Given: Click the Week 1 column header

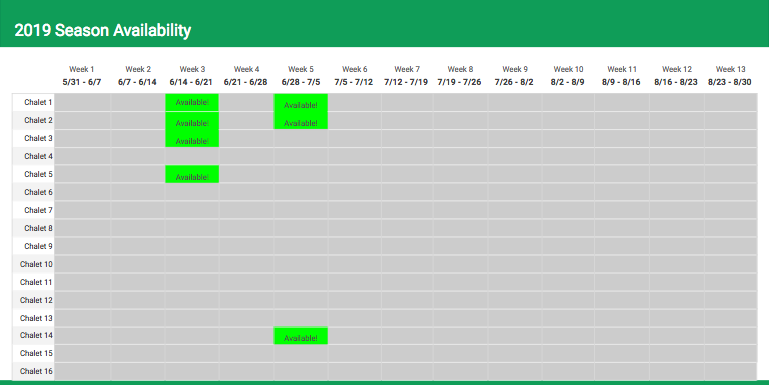Looking at the screenshot, I should pos(81,76).
